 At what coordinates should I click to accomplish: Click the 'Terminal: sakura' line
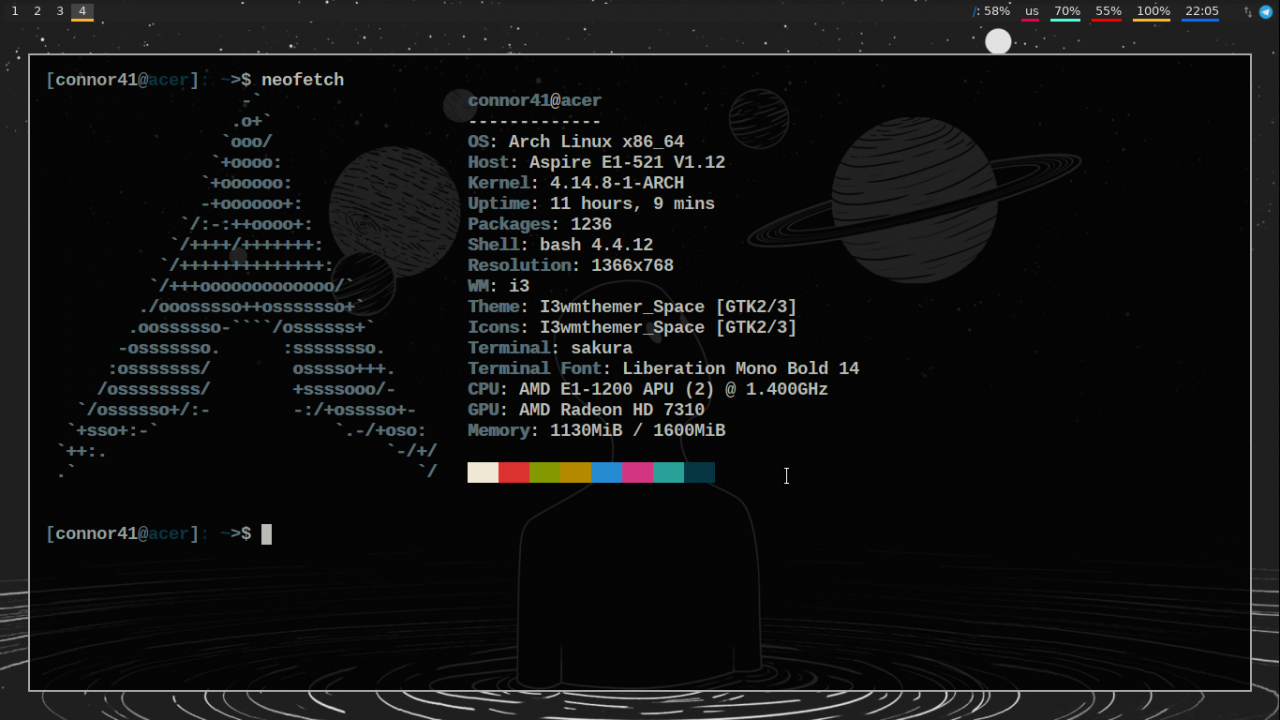pyautogui.click(x=550, y=348)
